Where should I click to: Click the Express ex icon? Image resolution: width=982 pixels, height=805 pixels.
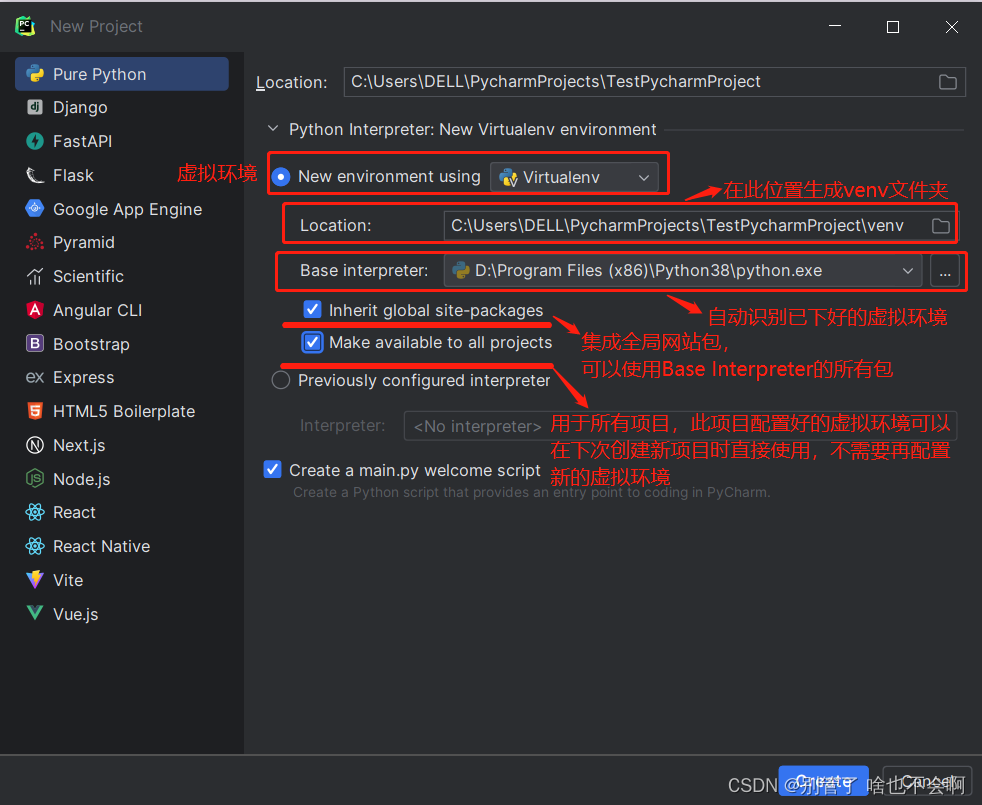(35, 378)
